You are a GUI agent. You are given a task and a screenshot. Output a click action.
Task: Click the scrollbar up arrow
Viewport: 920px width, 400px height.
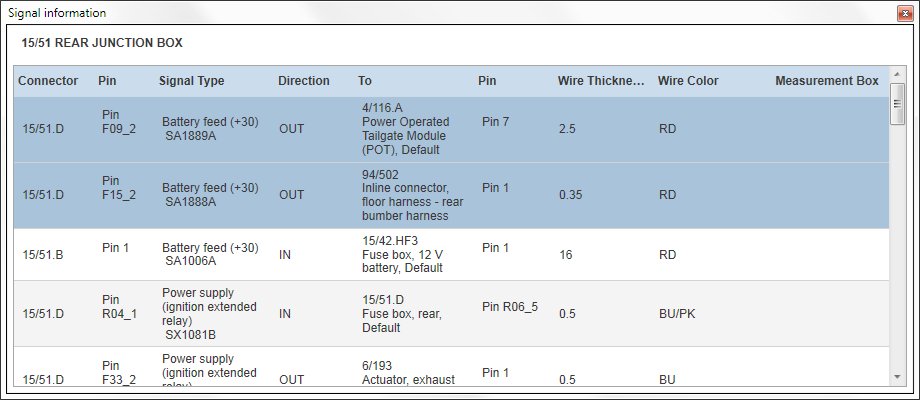[897, 74]
